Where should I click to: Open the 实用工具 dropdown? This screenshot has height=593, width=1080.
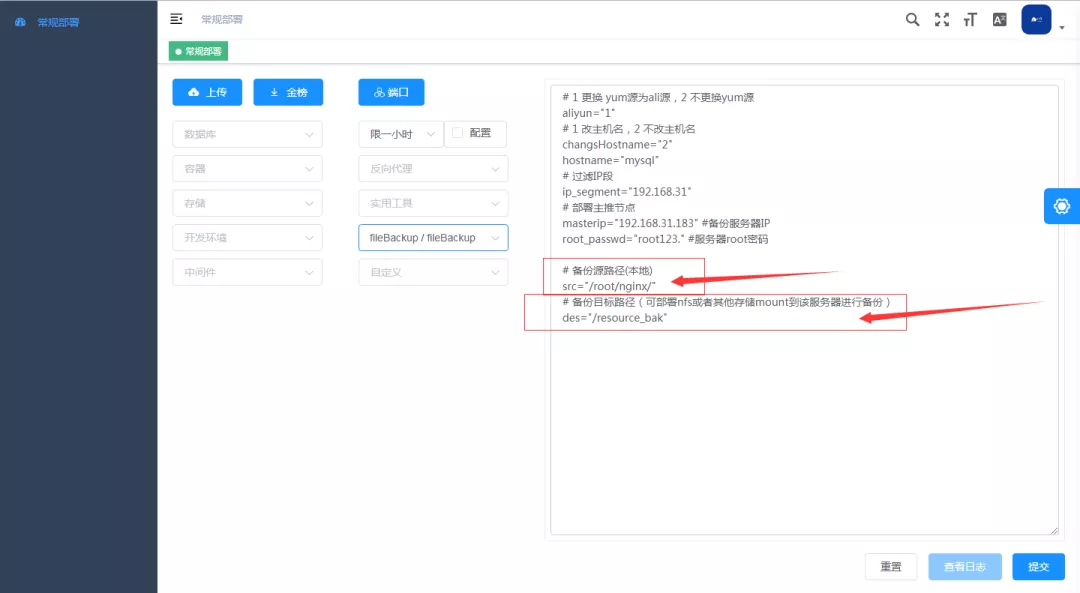[x=433, y=203]
